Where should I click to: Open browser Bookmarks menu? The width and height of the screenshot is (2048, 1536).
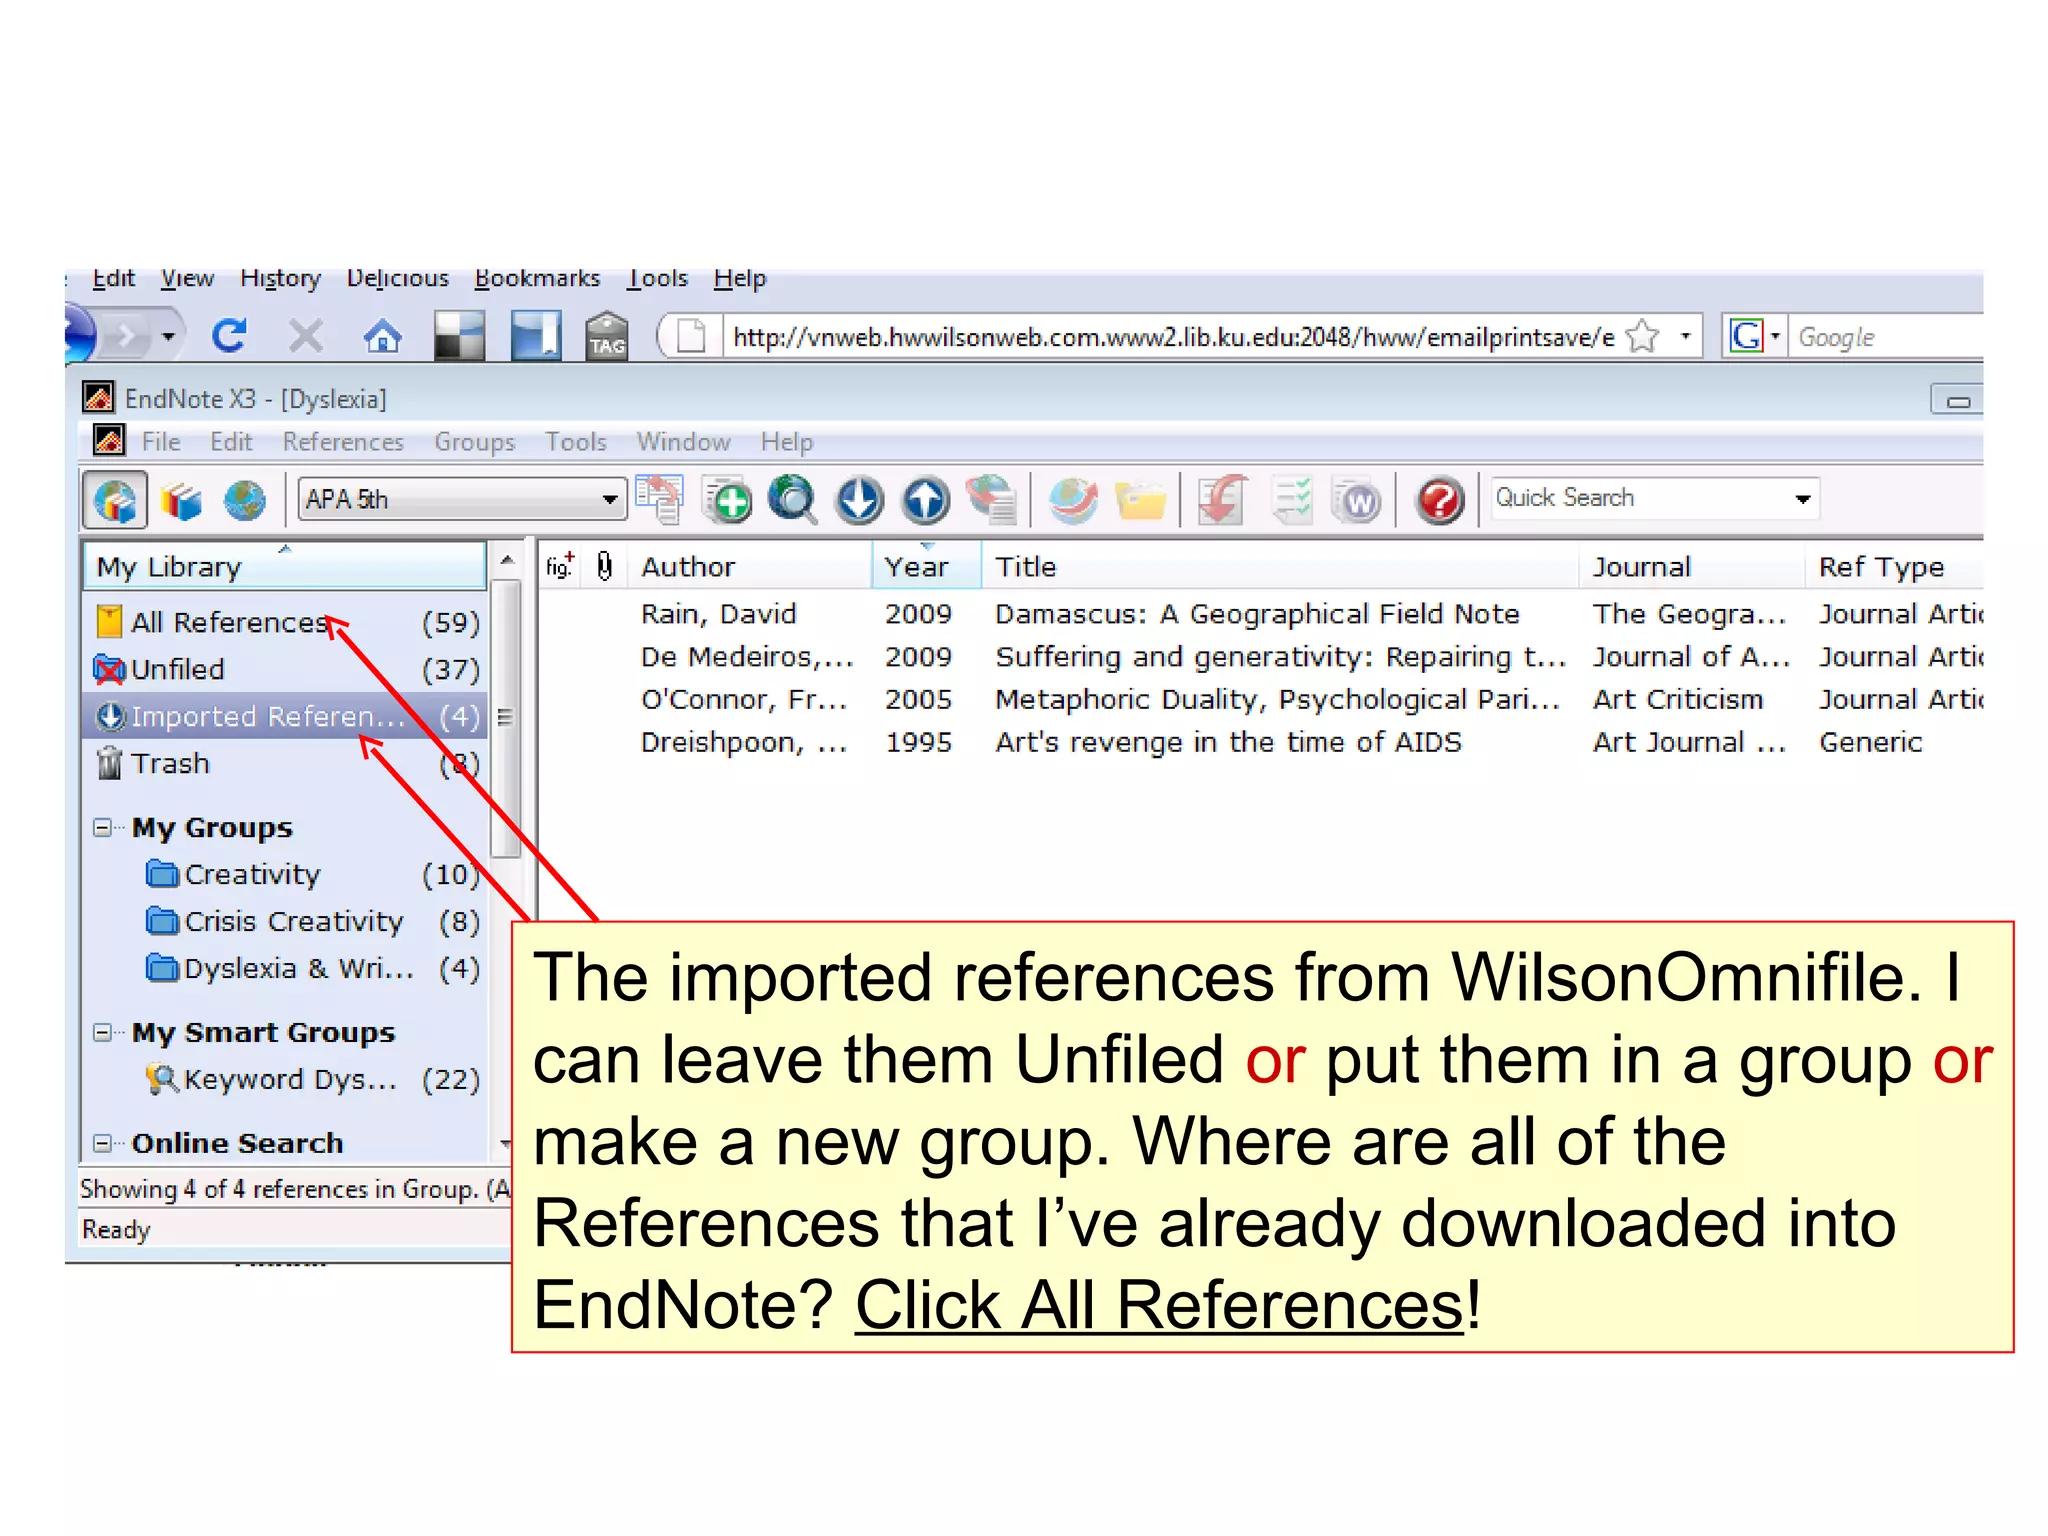click(537, 278)
